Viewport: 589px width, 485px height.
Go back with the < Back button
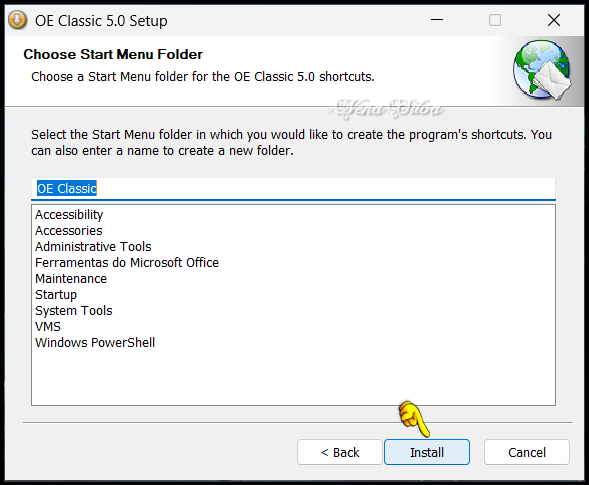point(340,452)
